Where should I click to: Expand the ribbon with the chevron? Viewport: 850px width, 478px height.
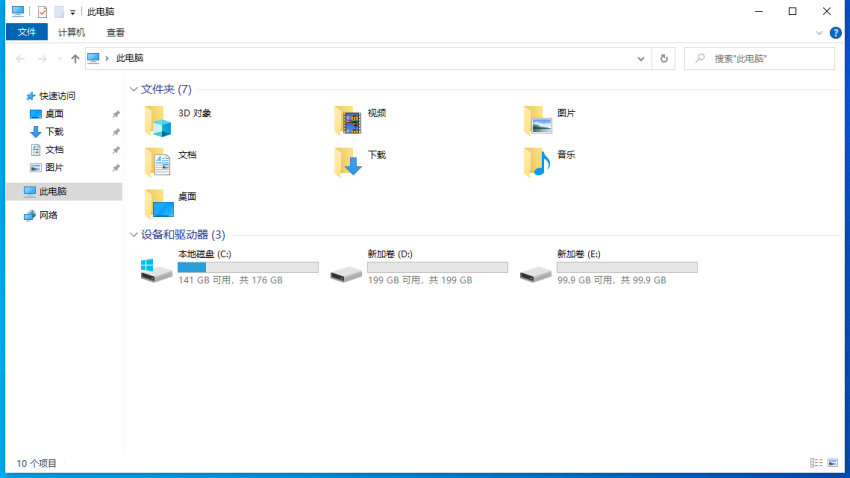tap(819, 33)
